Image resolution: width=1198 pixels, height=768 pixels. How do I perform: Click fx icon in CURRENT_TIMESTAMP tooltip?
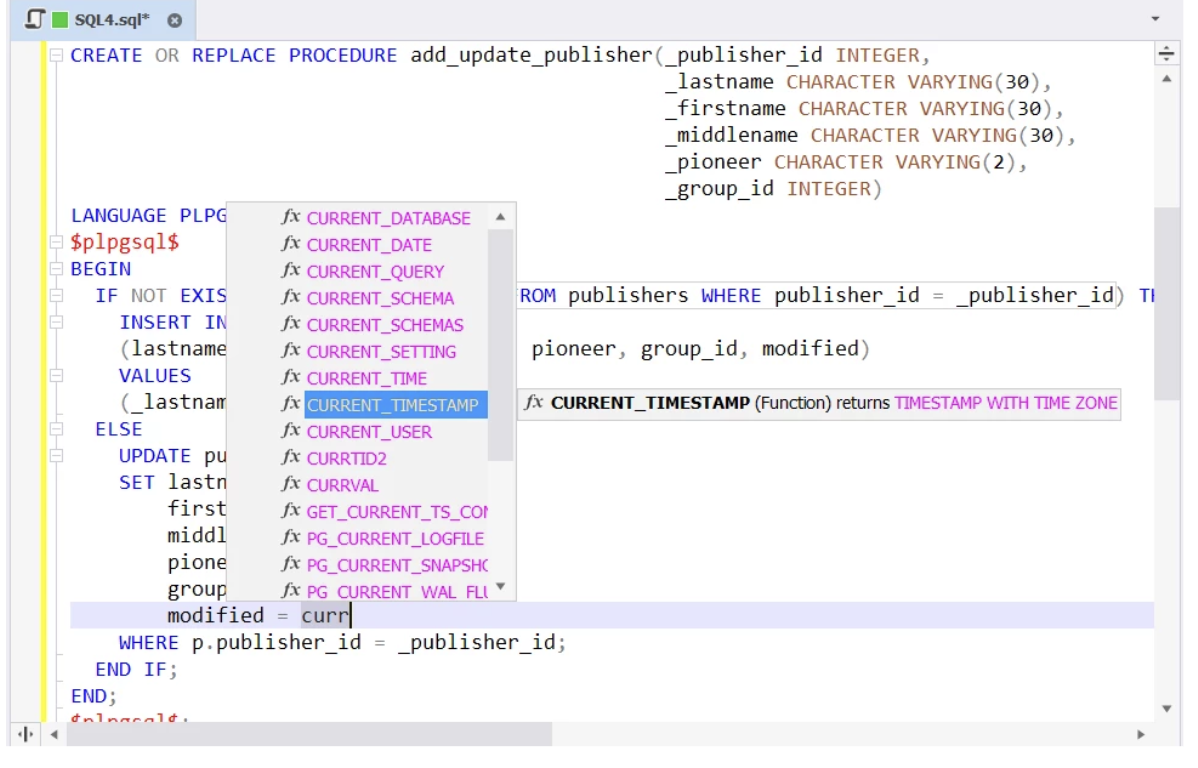(x=533, y=403)
